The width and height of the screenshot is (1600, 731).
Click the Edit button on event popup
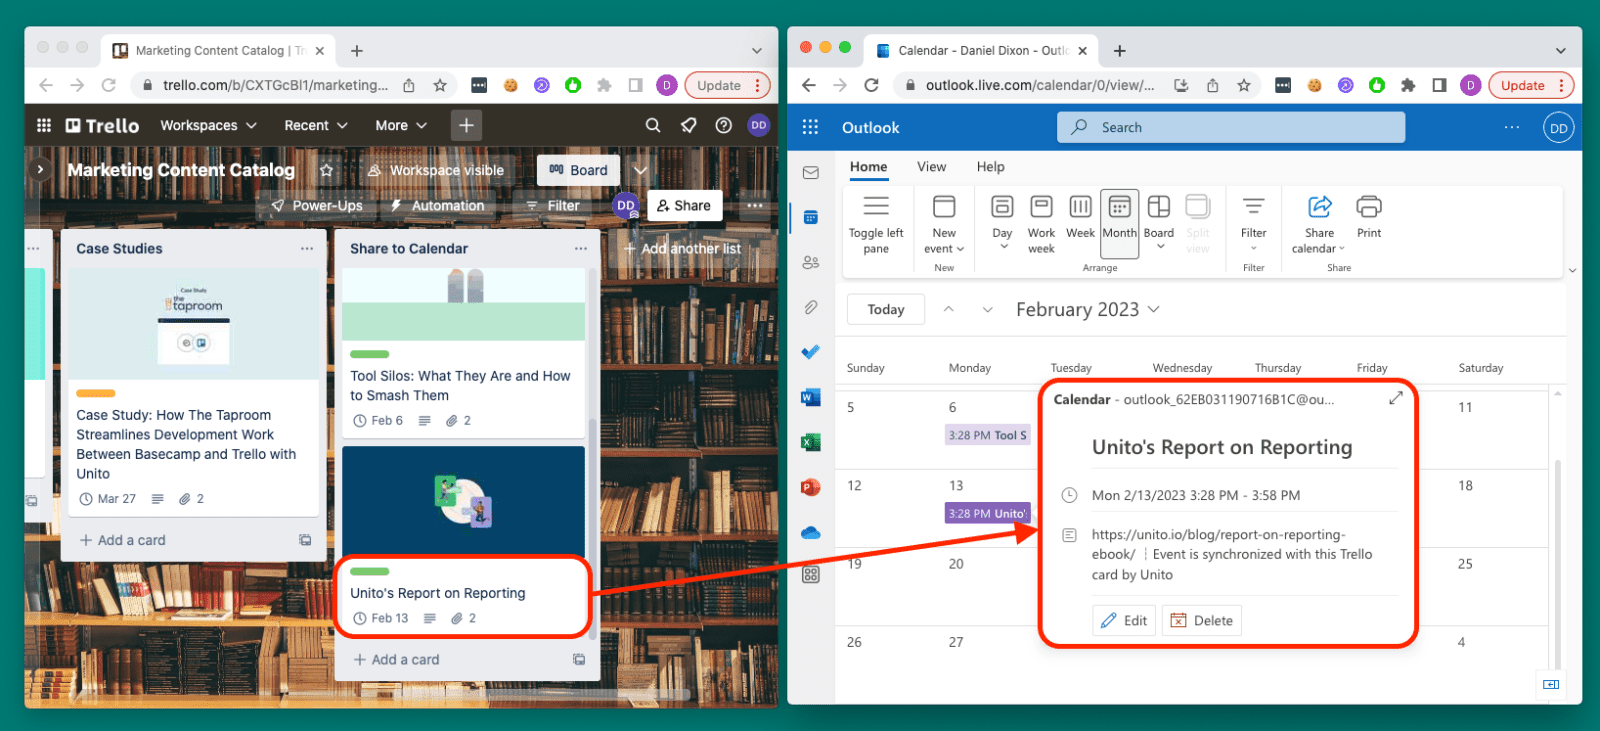pos(1124,621)
